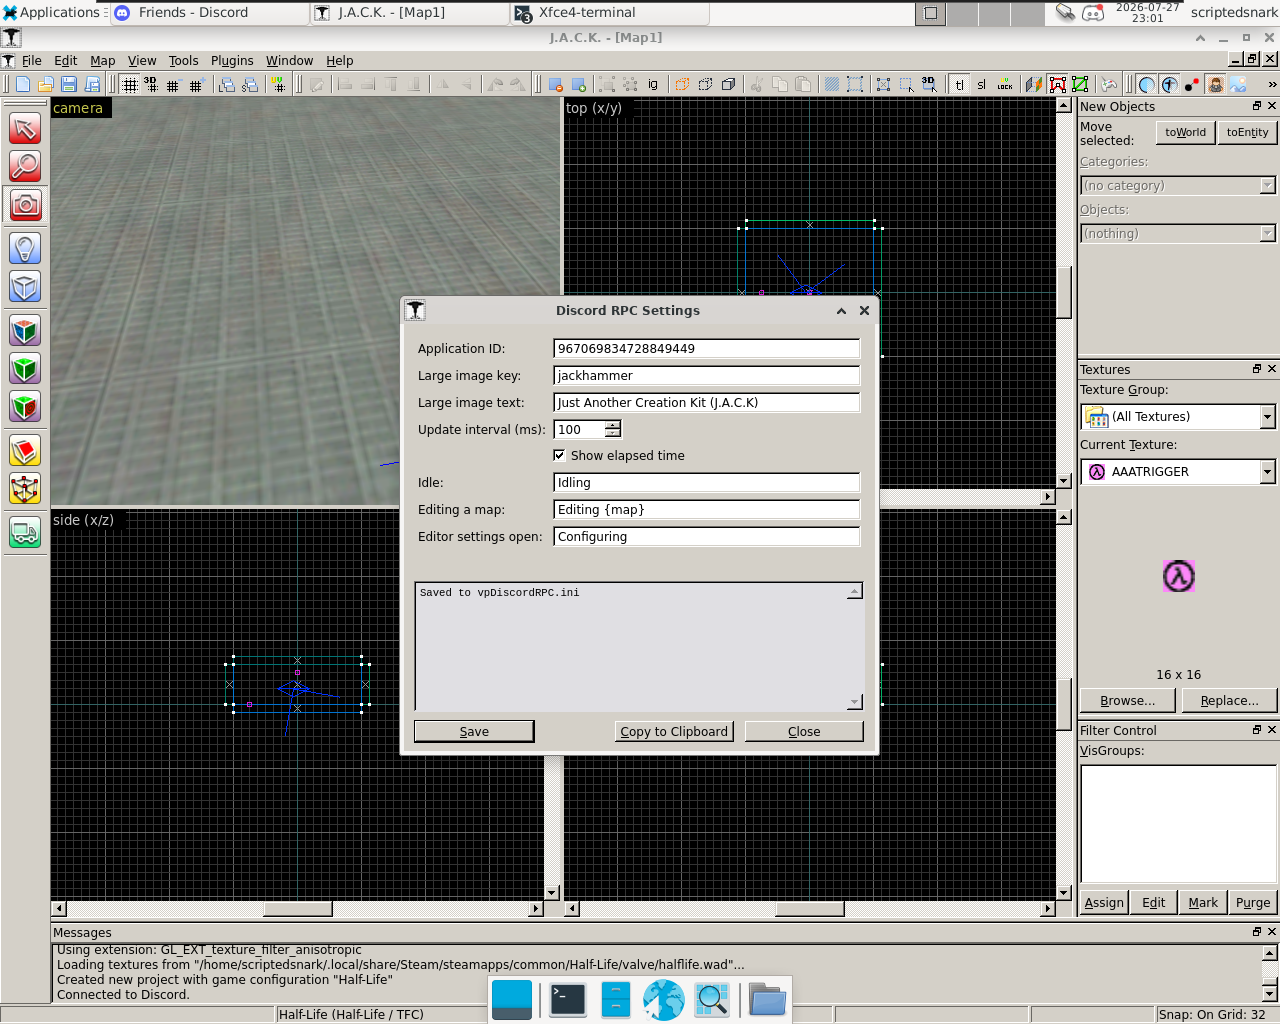Viewport: 1280px width, 1024px height.
Task: Open the Current Texture AAATRIGGER dropdown
Action: (x=1178, y=471)
